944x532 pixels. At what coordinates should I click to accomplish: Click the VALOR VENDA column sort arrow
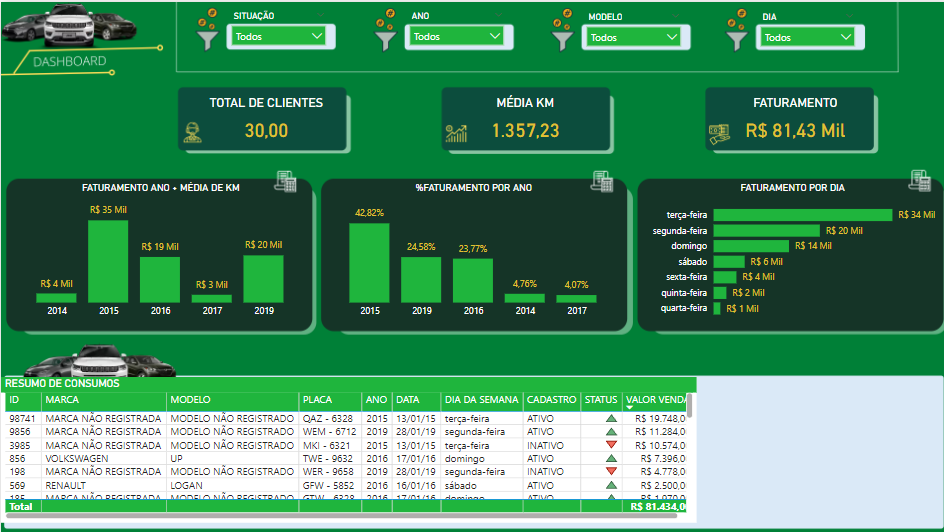tap(630, 407)
